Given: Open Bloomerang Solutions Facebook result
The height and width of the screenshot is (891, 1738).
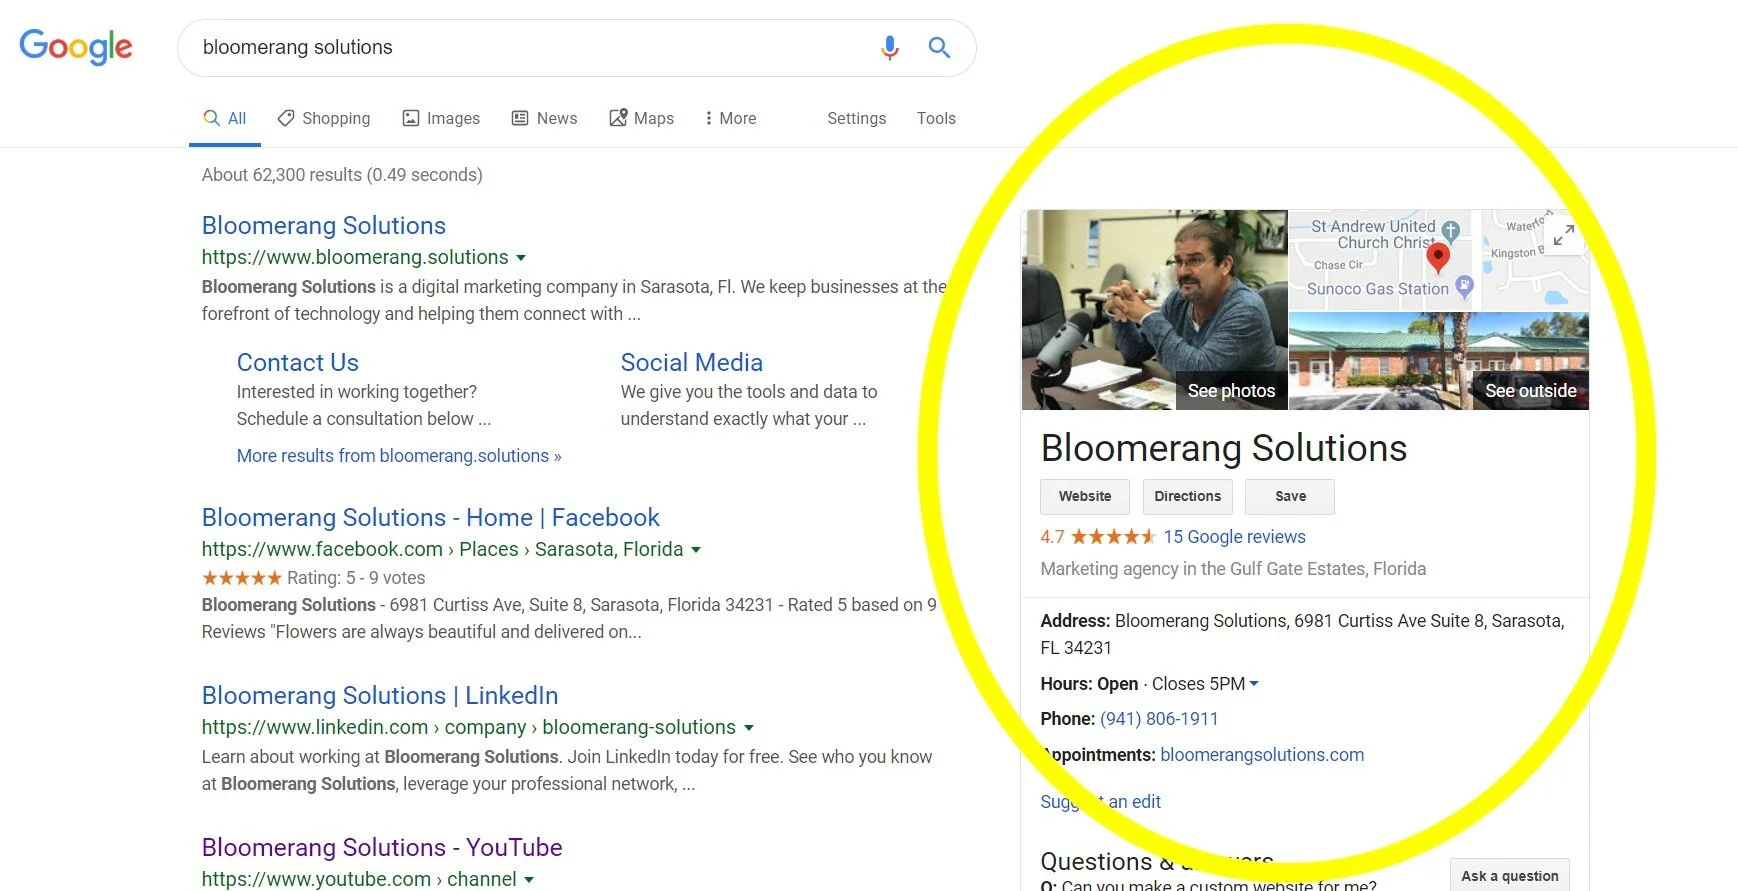Looking at the screenshot, I should coord(430,517).
